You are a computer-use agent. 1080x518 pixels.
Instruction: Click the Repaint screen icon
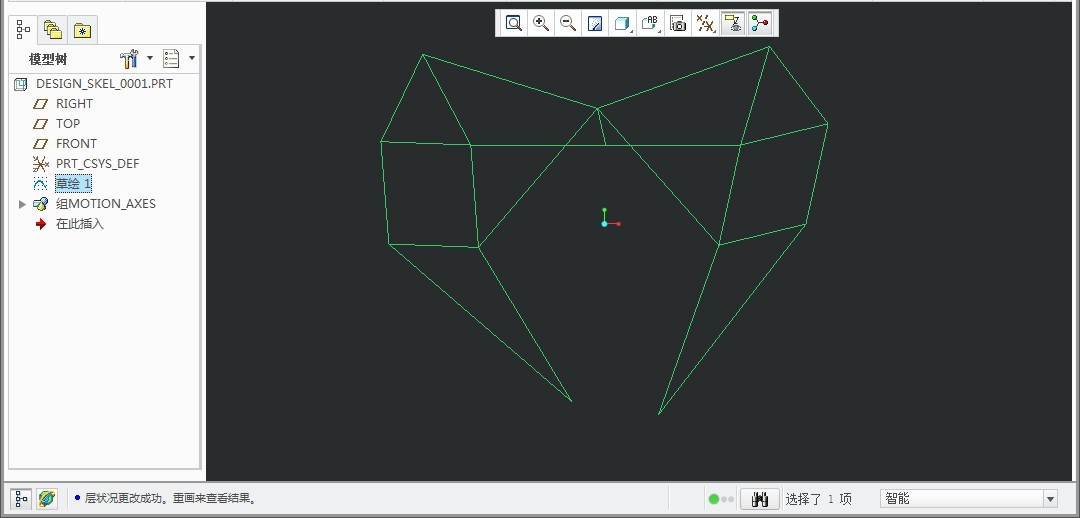595,23
